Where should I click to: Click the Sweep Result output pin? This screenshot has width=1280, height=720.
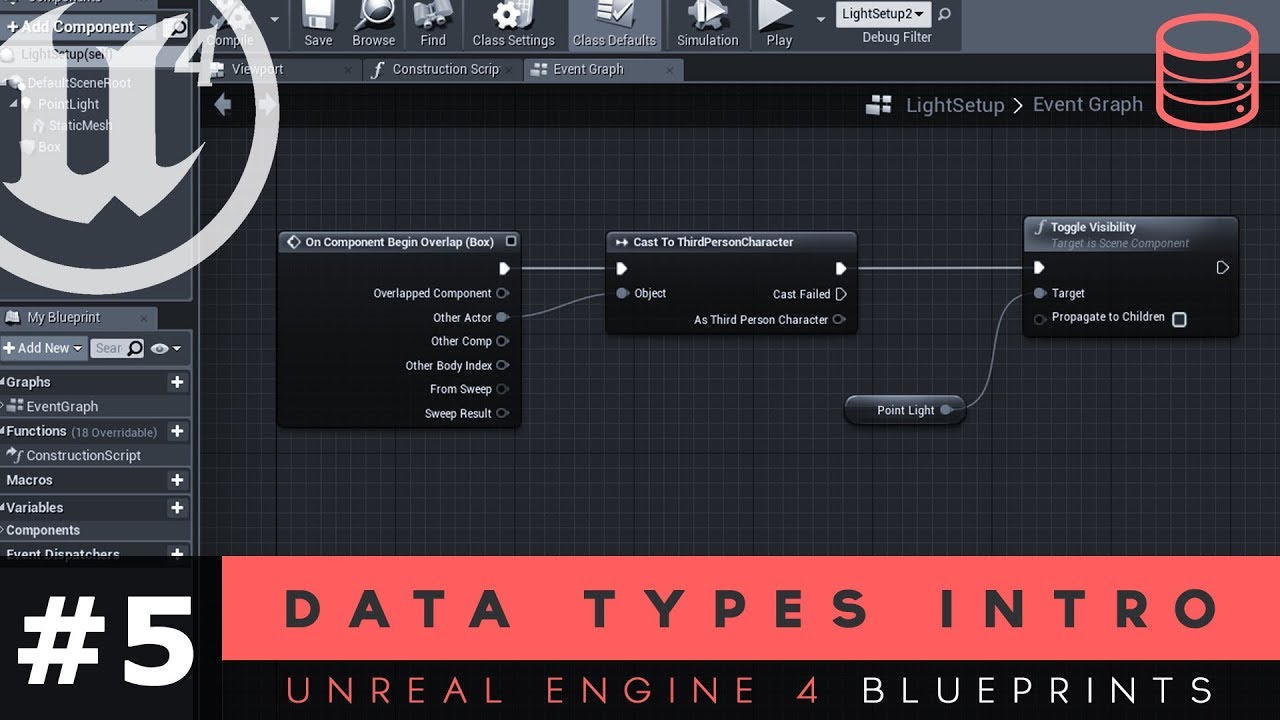(x=502, y=413)
